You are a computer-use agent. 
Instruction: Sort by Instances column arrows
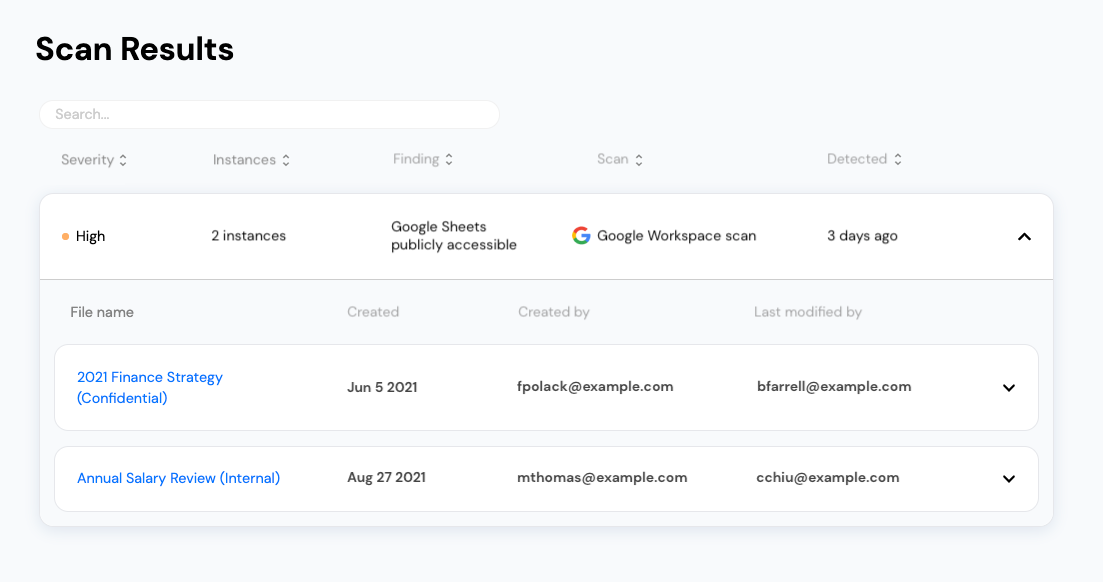click(x=286, y=160)
